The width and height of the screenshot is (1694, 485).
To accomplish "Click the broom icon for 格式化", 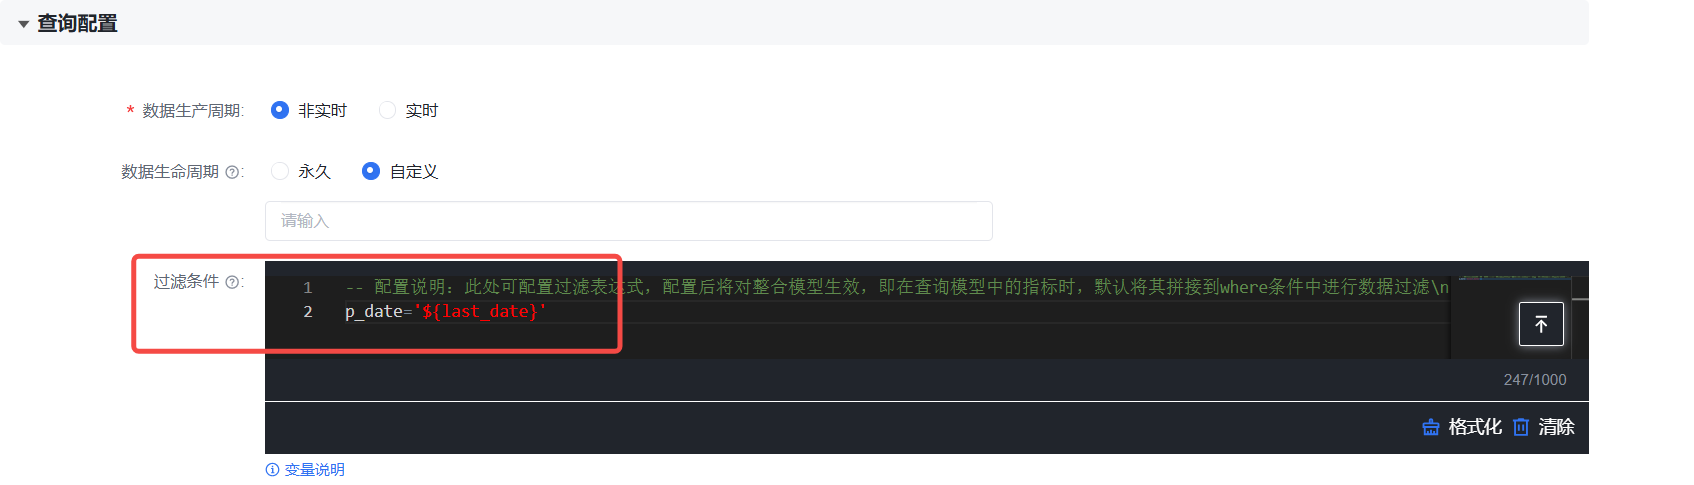I will coord(1431,427).
